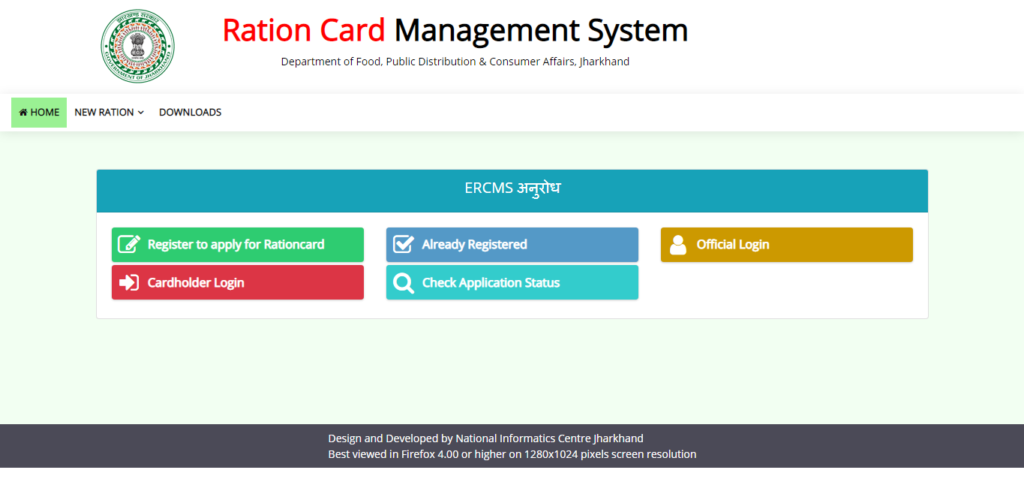Click the Jharkhand government emblem logo
This screenshot has height=482, width=1024.
pos(137,46)
